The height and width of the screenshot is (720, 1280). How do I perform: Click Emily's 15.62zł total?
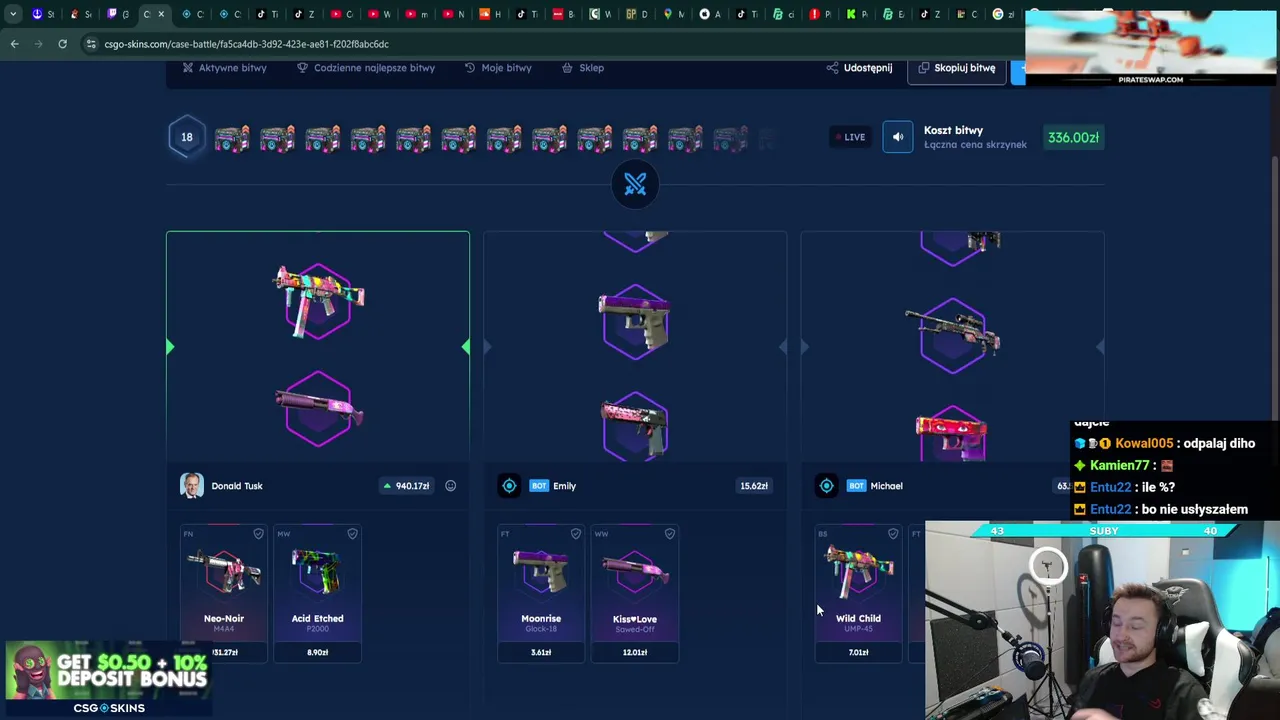coord(754,486)
